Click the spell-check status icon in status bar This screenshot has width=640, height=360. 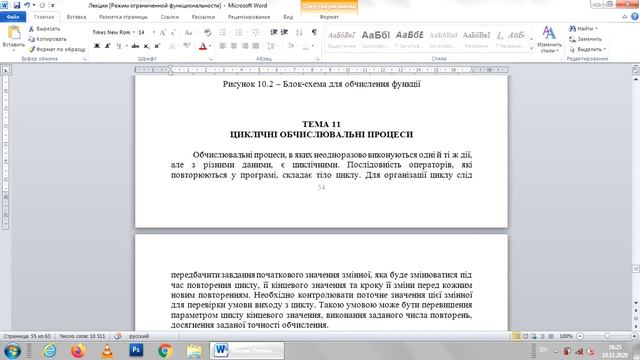pyautogui.click(x=118, y=336)
